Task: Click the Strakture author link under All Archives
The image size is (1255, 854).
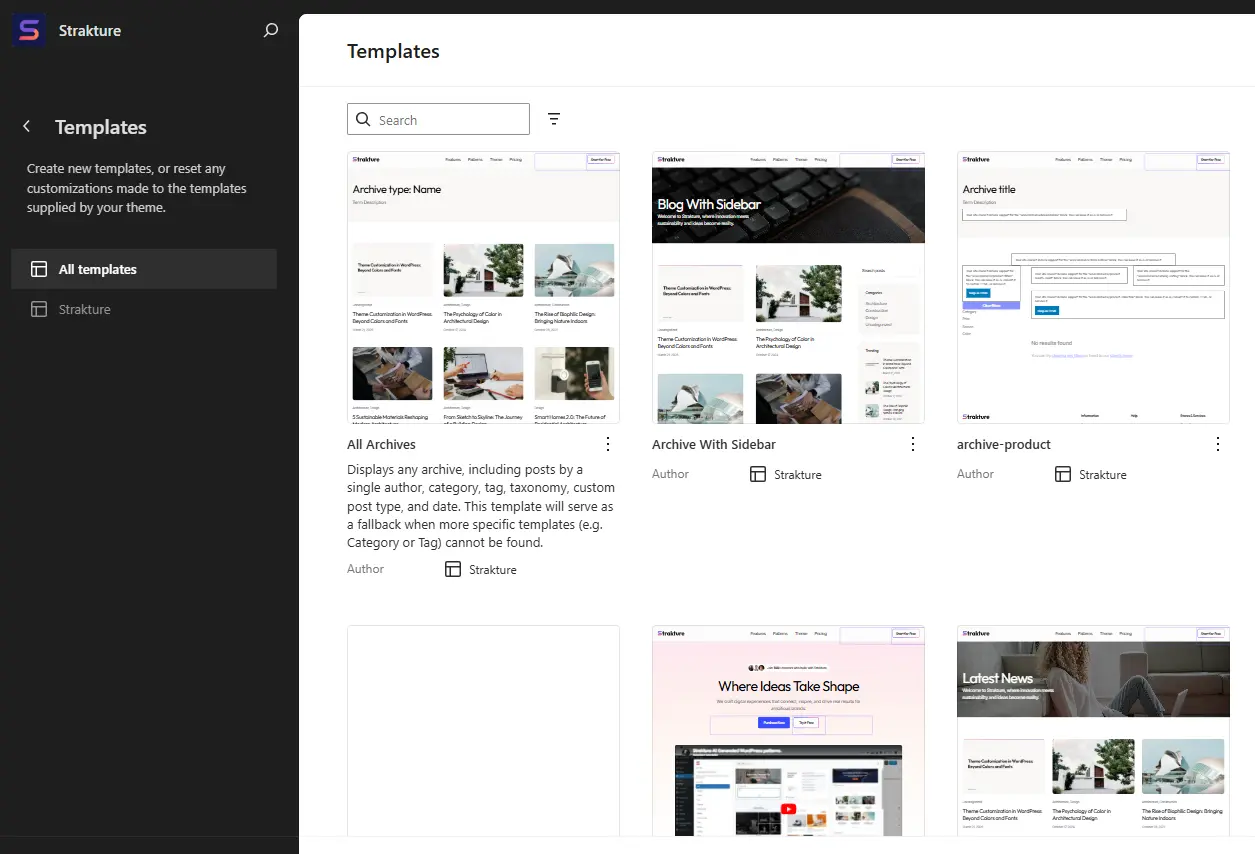Action: click(x=492, y=569)
